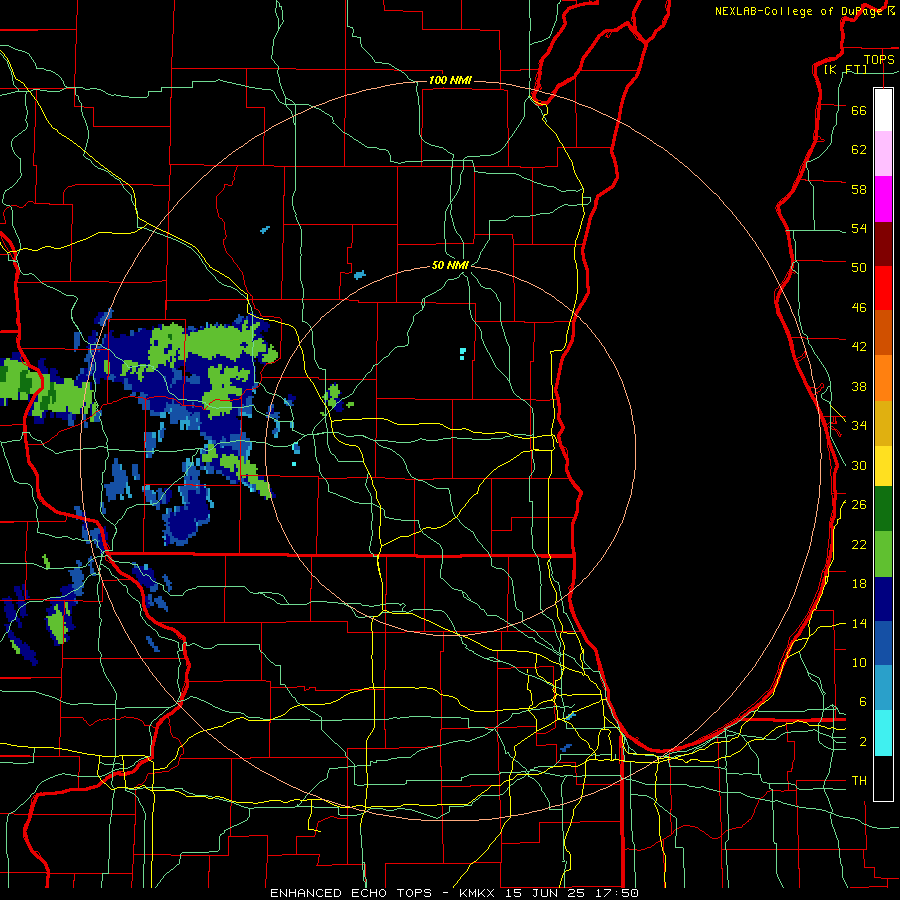The height and width of the screenshot is (900, 900).
Task: Click the "14" legend value
Action: click(859, 623)
